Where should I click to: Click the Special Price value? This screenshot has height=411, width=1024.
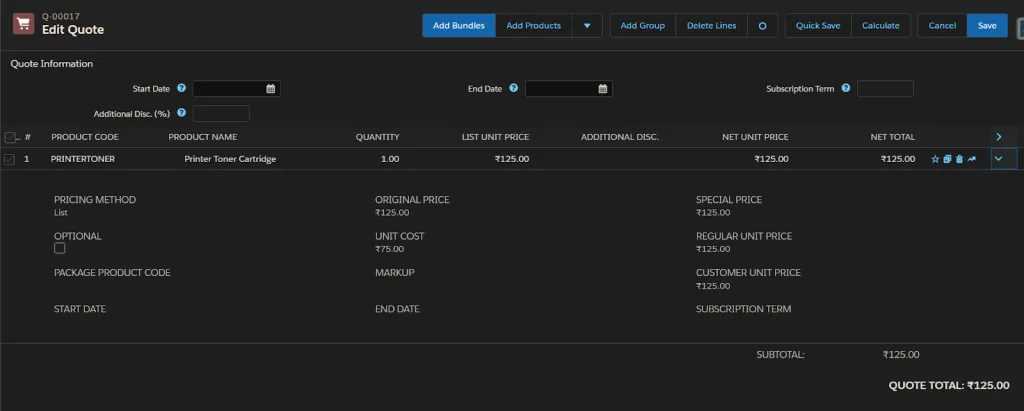[713, 213]
